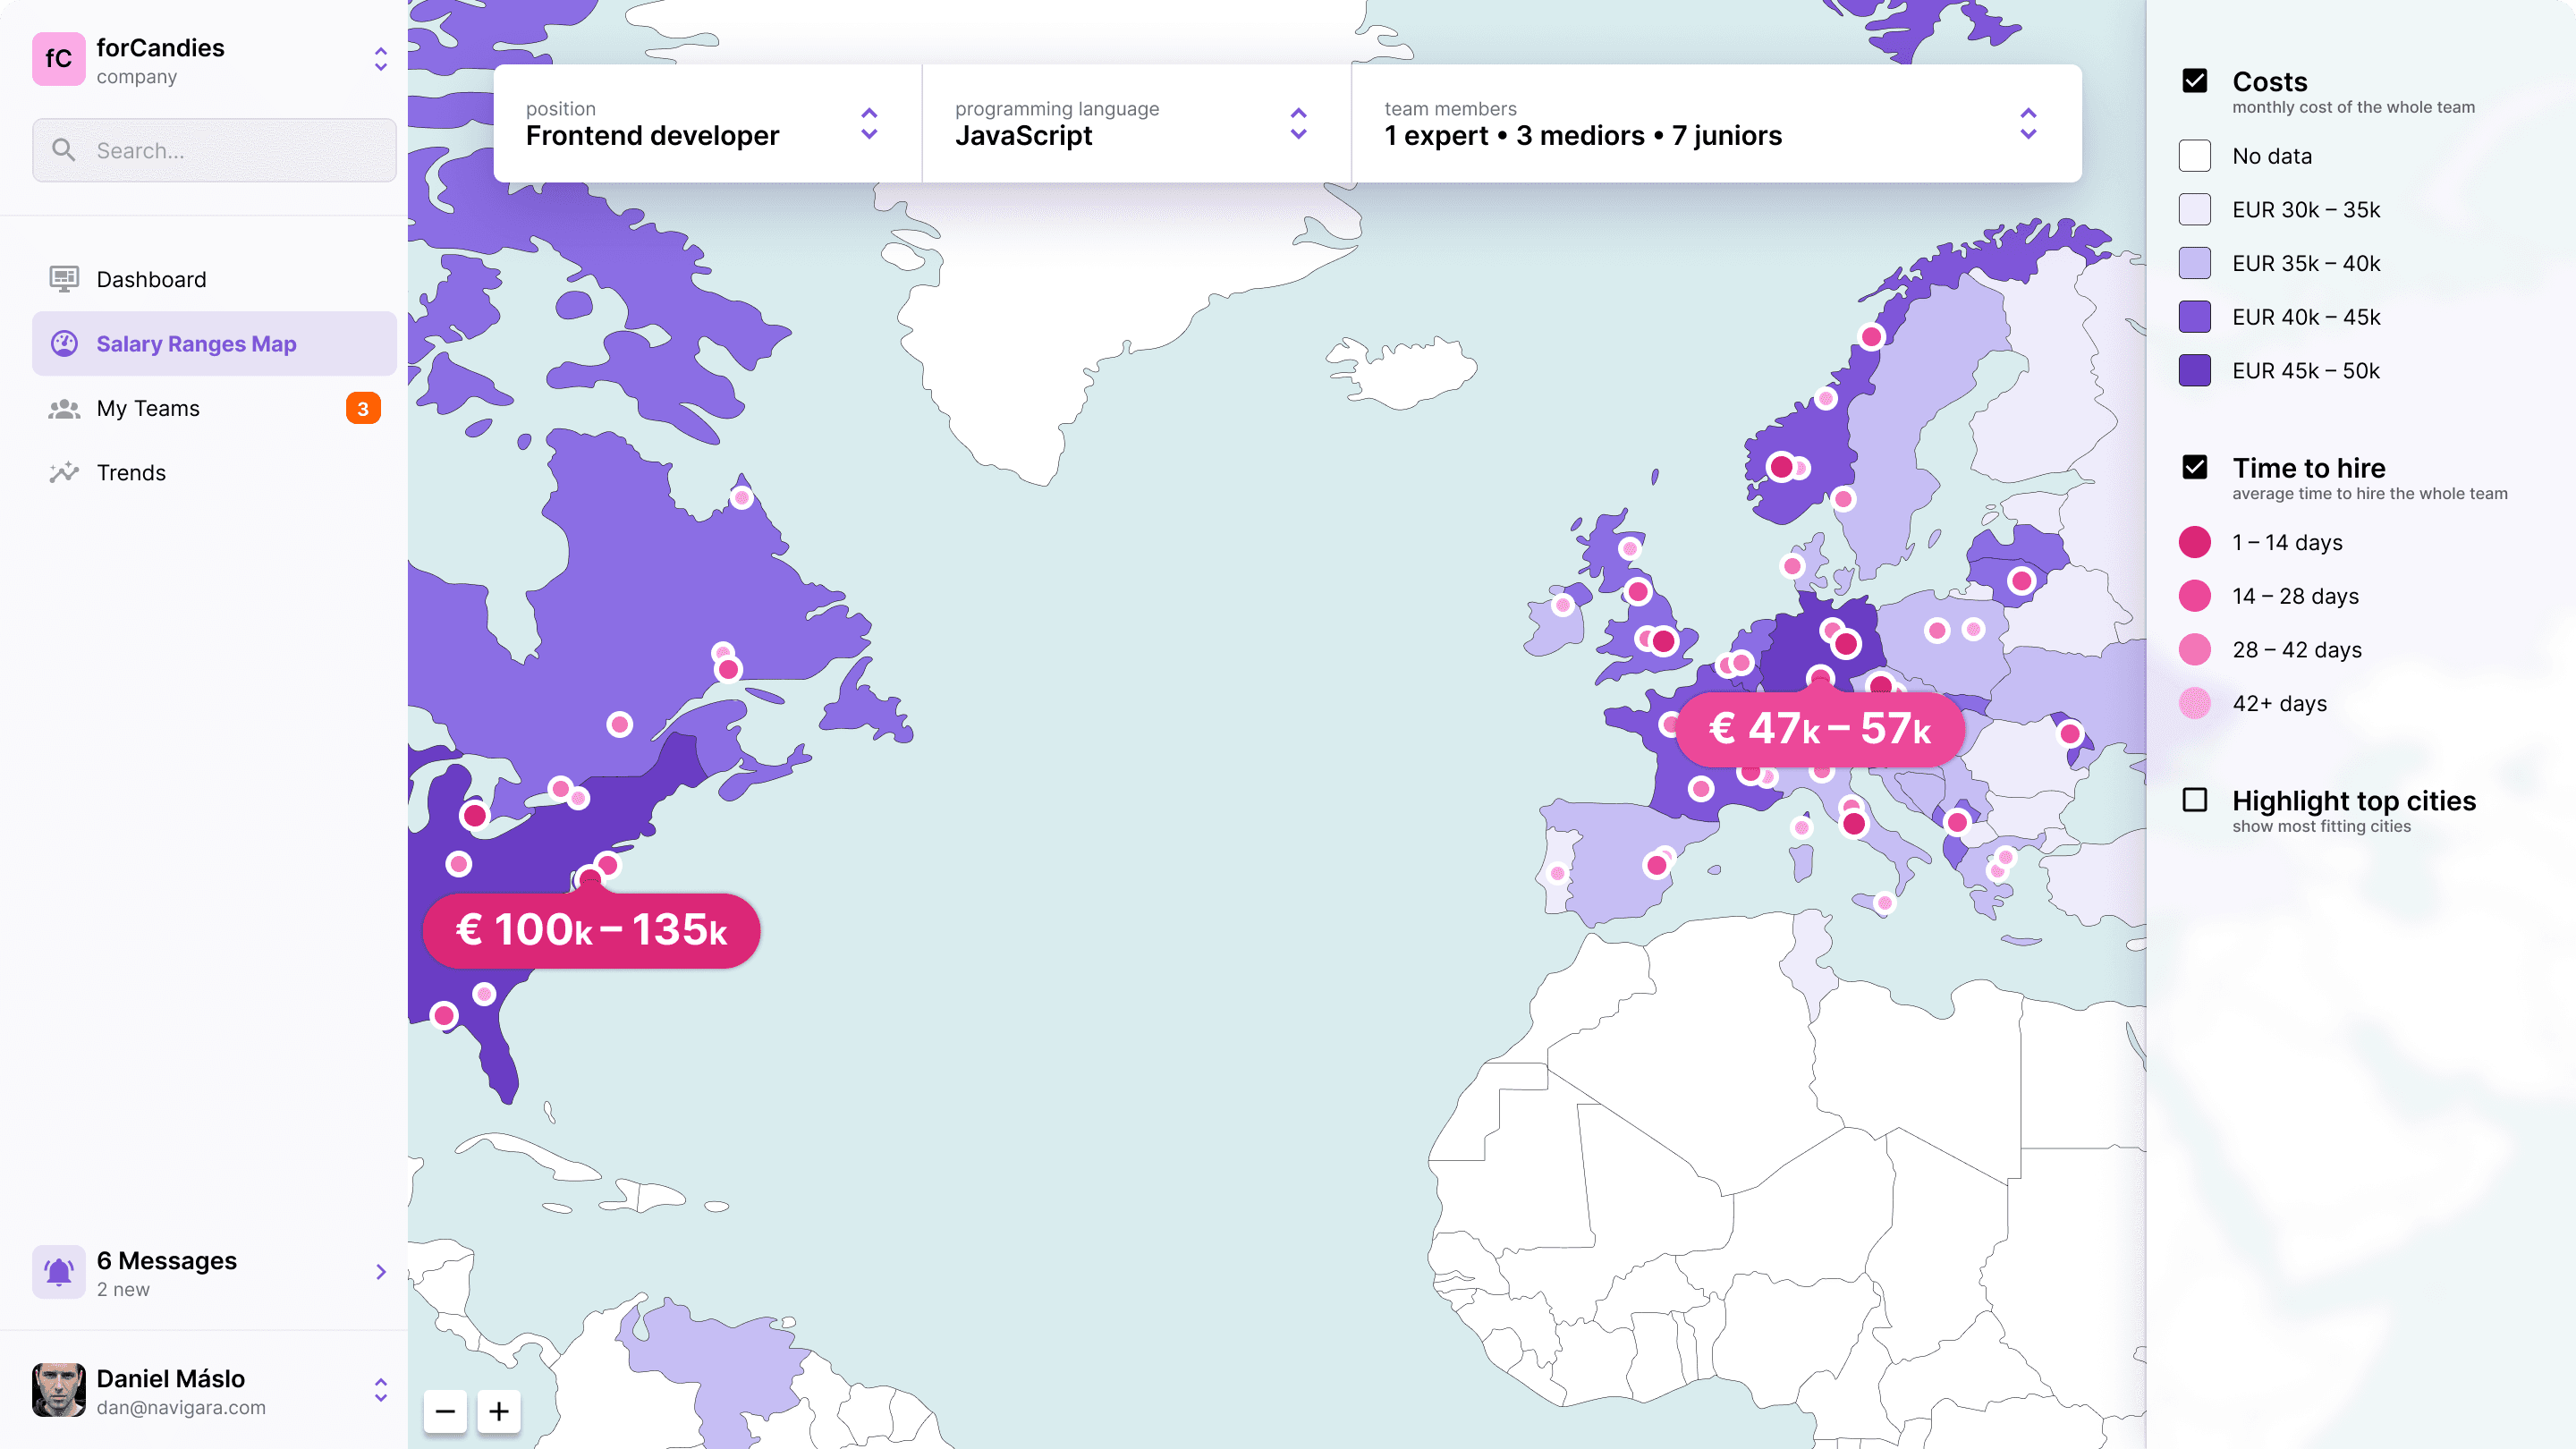Image resolution: width=2576 pixels, height=1449 pixels.
Task: Click the Dashboard monitor icon
Action: click(x=64, y=279)
